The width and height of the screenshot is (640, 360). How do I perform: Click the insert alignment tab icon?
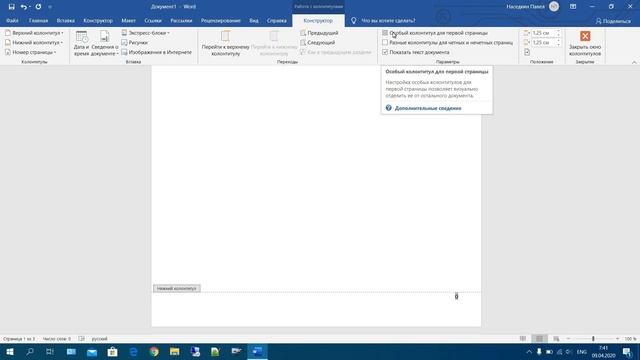[x=527, y=52]
